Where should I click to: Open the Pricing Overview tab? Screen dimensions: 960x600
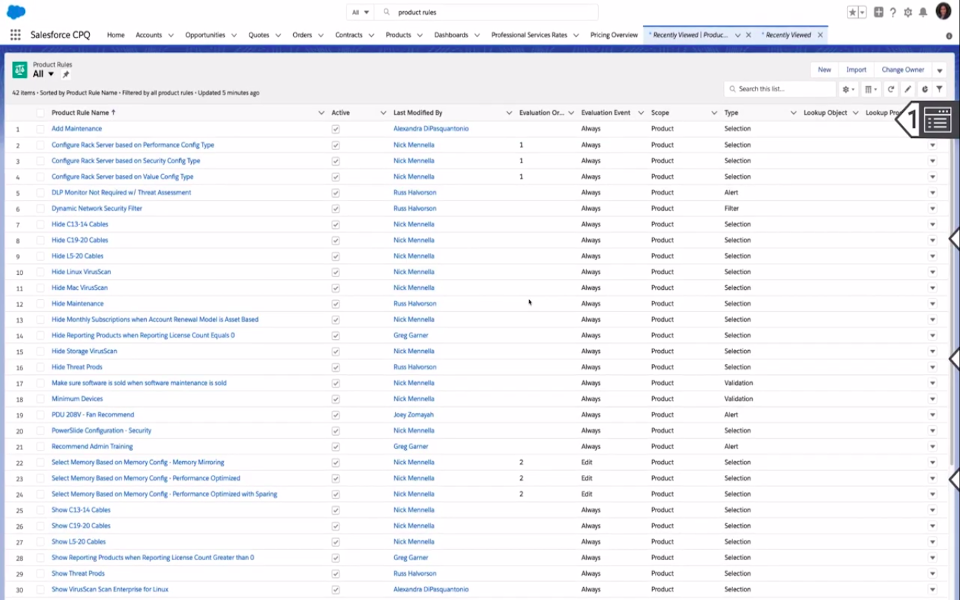pyautogui.click(x=614, y=35)
